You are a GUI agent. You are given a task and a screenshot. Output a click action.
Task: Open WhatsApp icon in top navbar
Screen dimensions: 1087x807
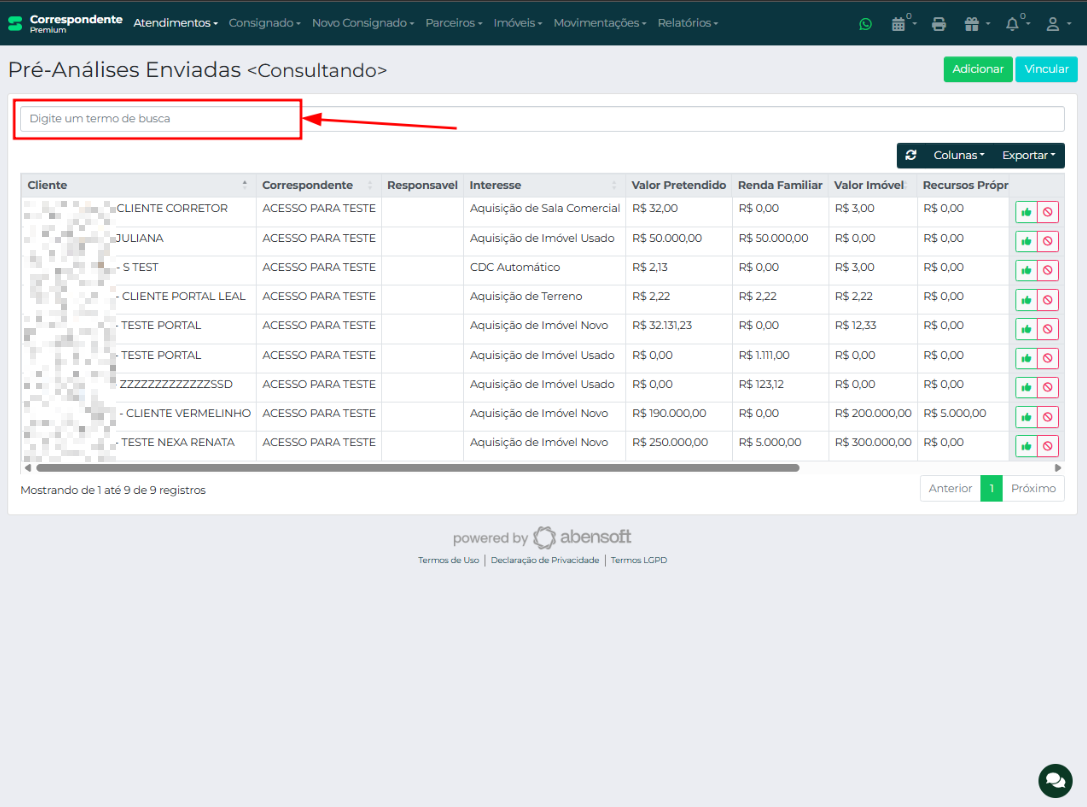(x=865, y=24)
